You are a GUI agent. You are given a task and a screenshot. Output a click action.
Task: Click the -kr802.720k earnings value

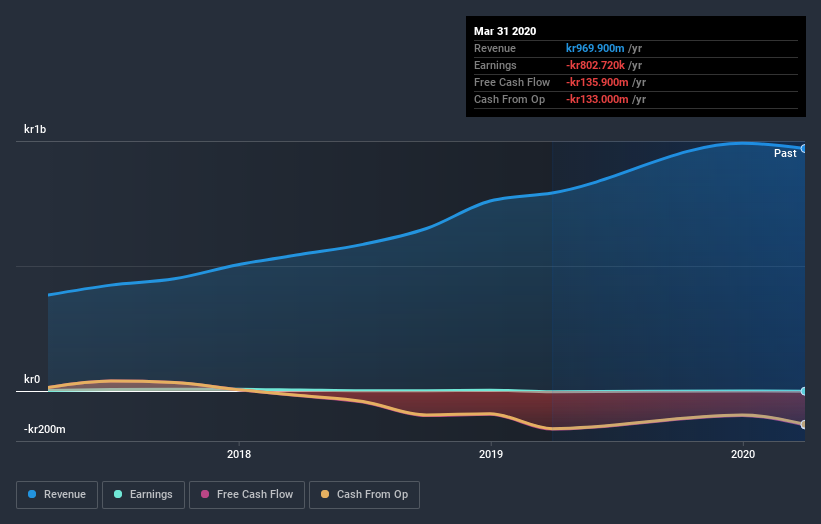click(x=595, y=65)
